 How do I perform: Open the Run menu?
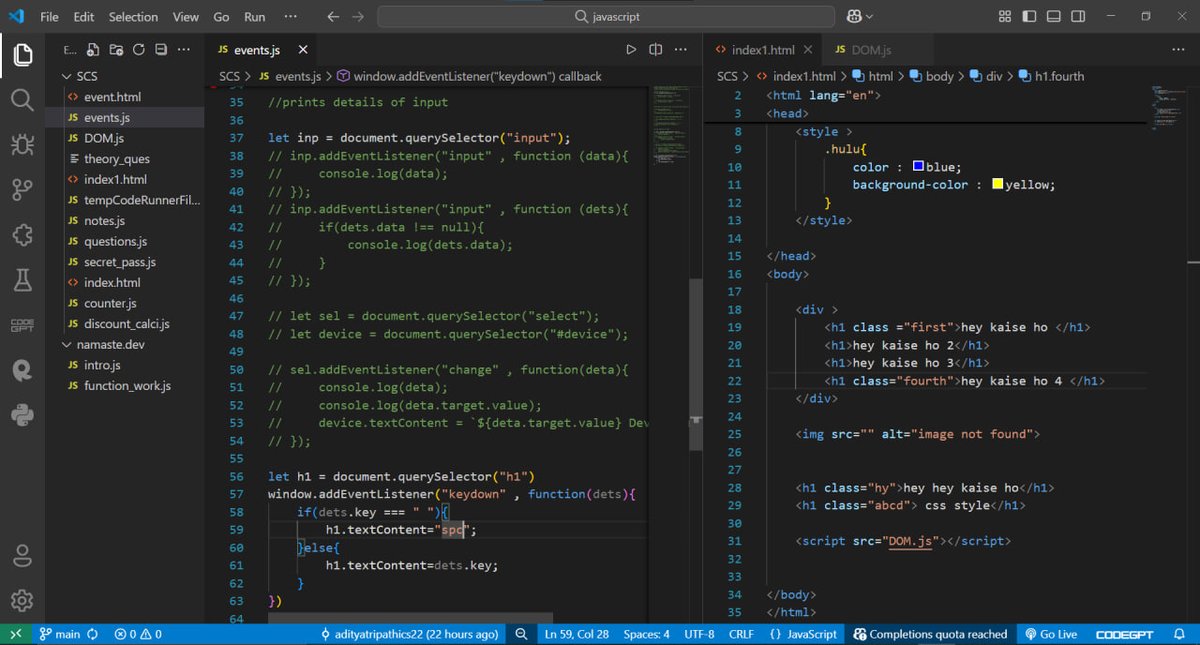point(255,17)
